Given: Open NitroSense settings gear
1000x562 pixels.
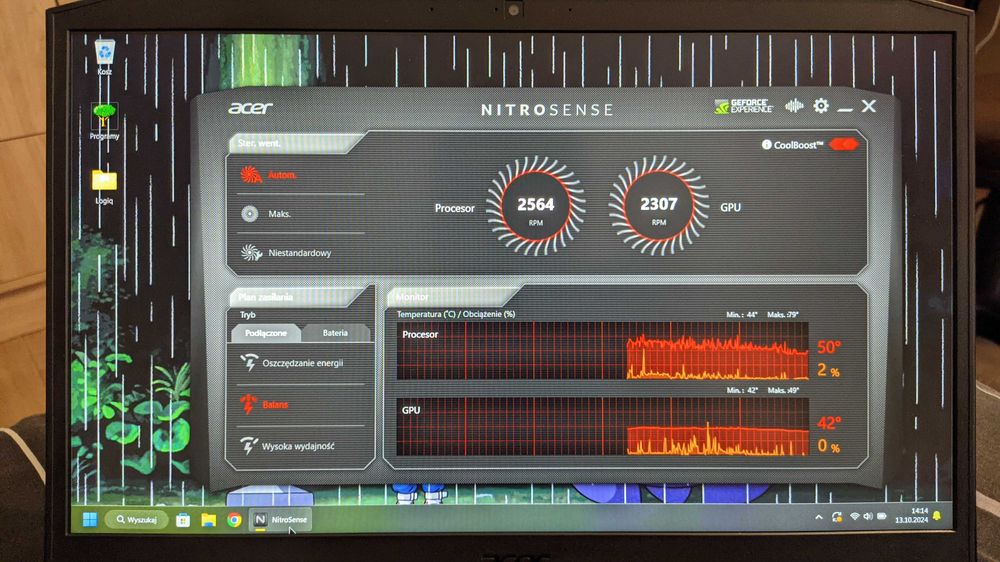Looking at the screenshot, I should [x=821, y=106].
